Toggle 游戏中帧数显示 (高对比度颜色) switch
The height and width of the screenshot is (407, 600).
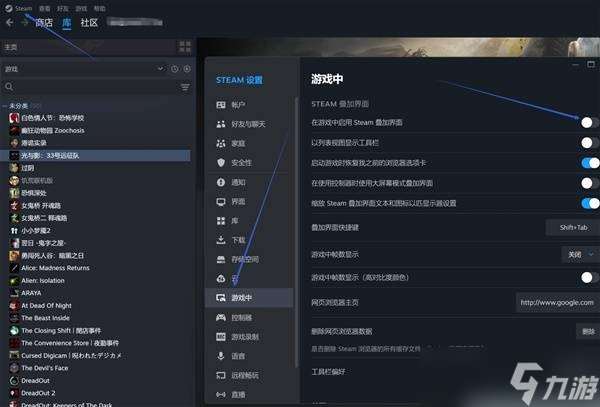589,277
